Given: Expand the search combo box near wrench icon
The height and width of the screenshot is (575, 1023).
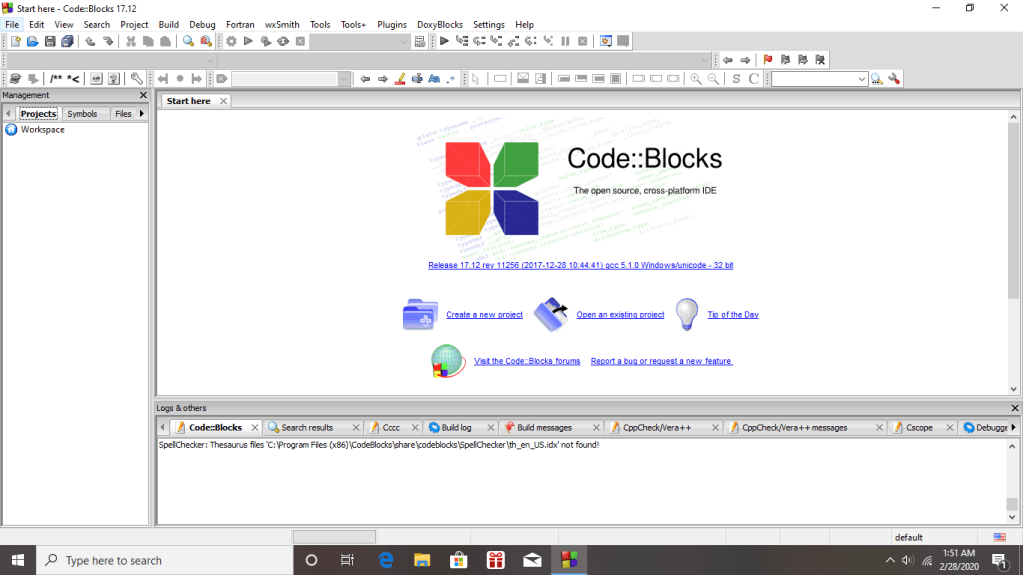Looking at the screenshot, I should click(x=861, y=79).
